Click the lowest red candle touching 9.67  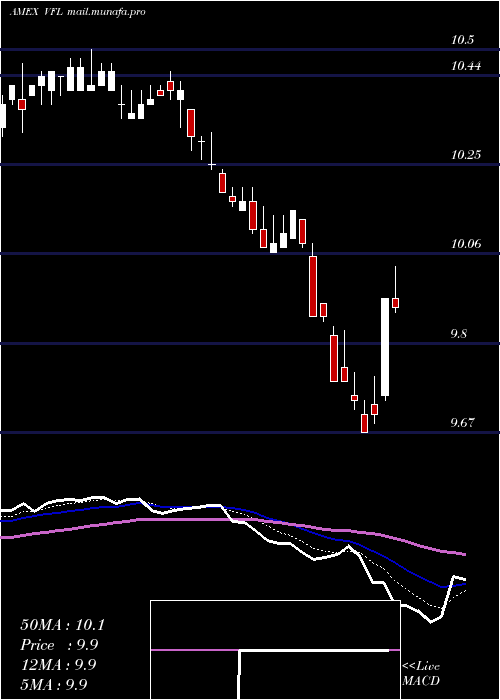tap(364, 423)
